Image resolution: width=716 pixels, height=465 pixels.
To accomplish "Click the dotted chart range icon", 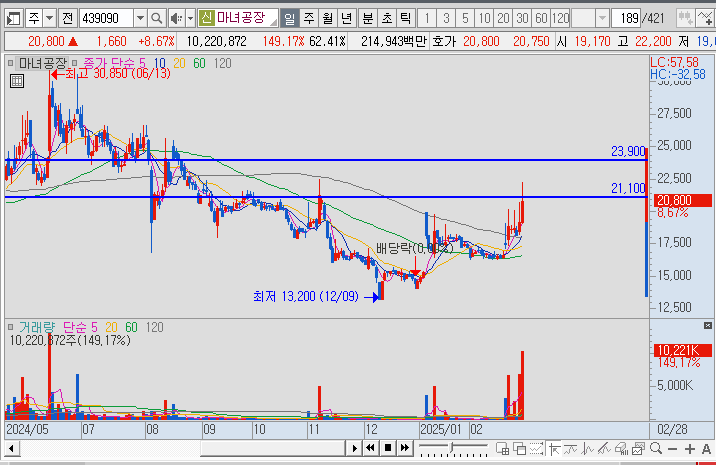I will click(x=536, y=449).
